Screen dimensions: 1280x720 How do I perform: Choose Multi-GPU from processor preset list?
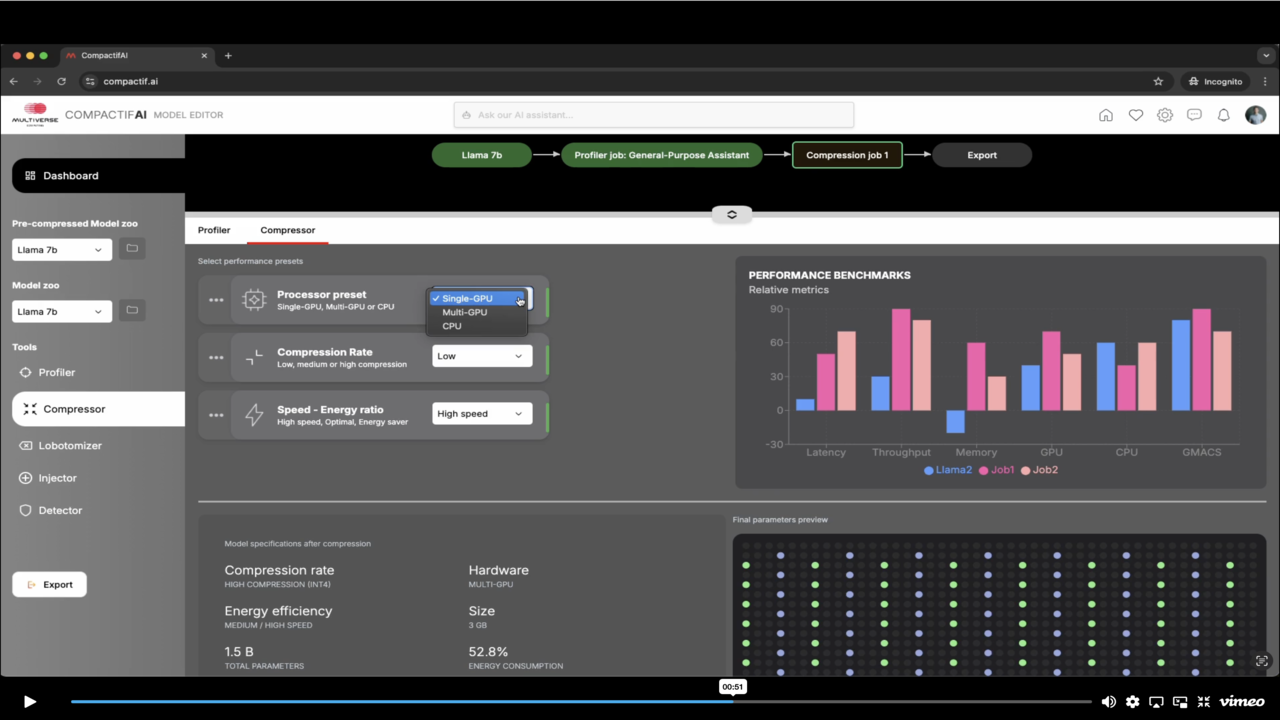[x=465, y=312]
